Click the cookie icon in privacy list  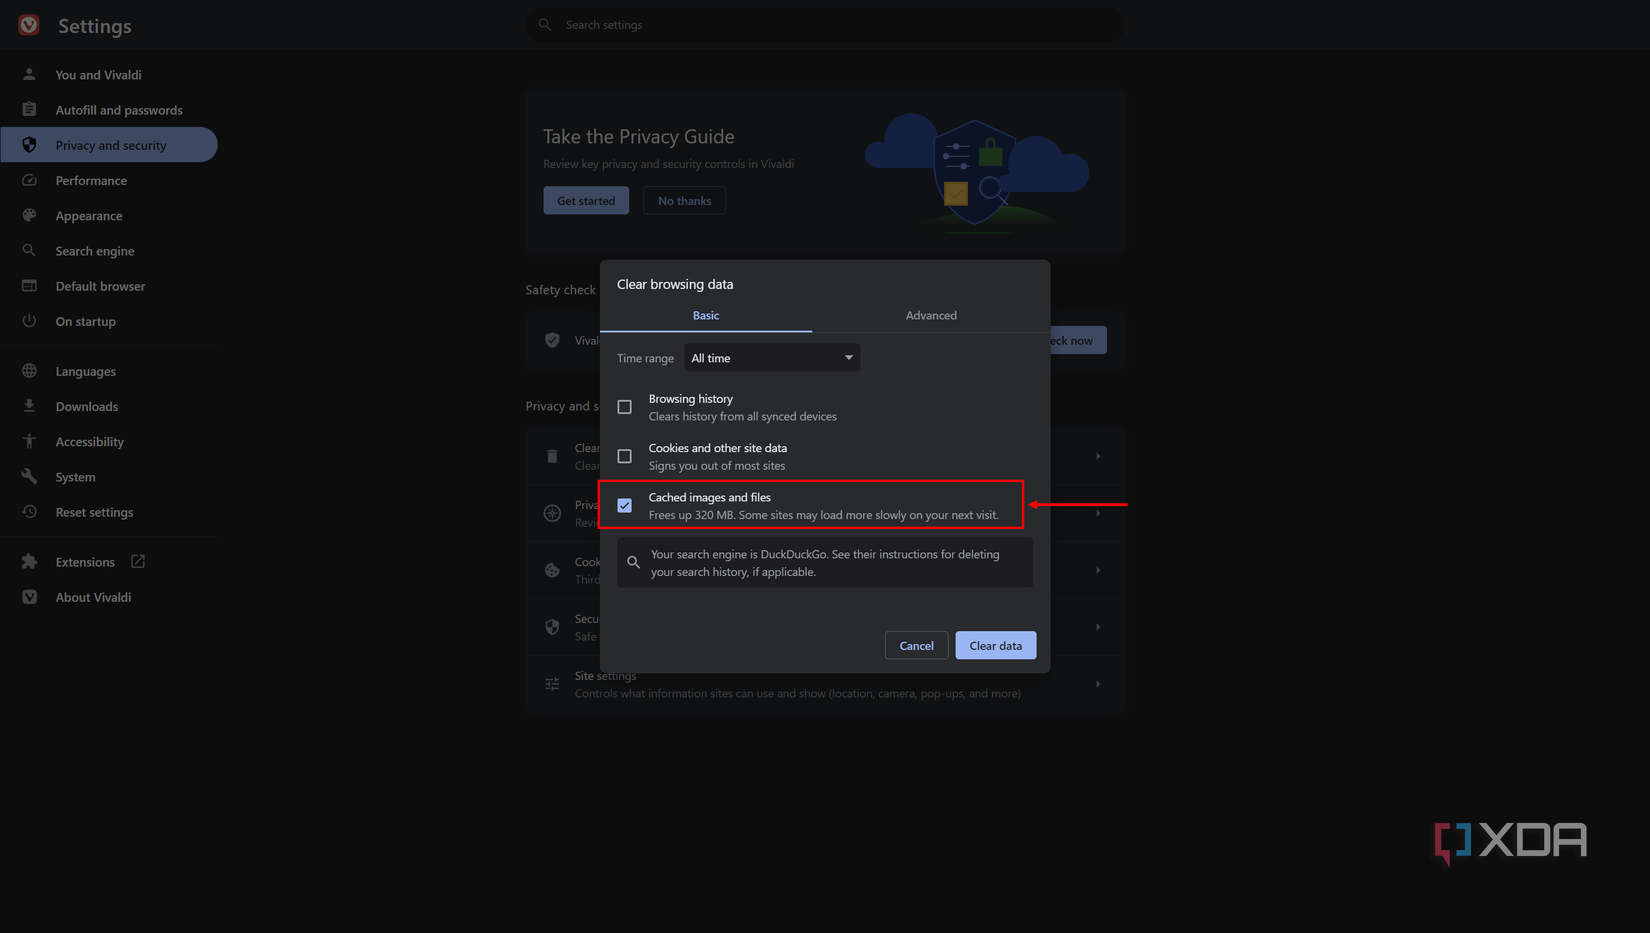tap(552, 570)
